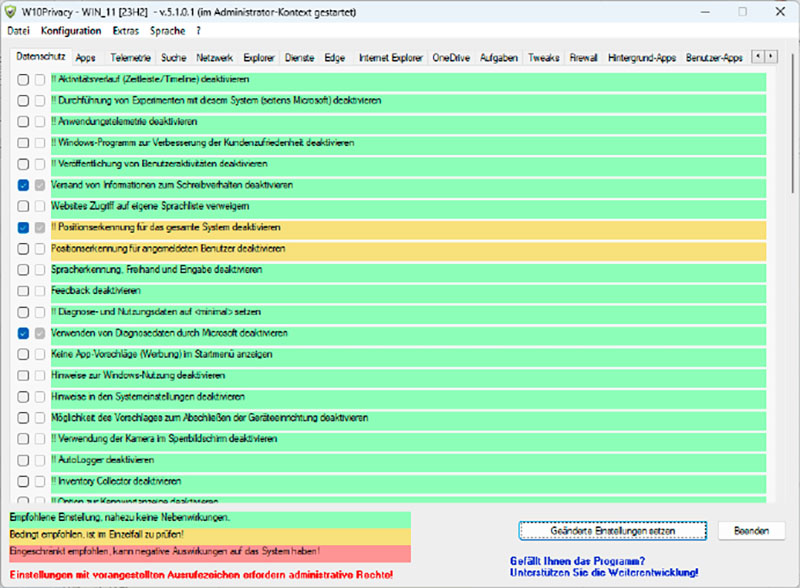Check Spracherkennung, Freihand und Eingabe deaktivieren

[23, 270]
